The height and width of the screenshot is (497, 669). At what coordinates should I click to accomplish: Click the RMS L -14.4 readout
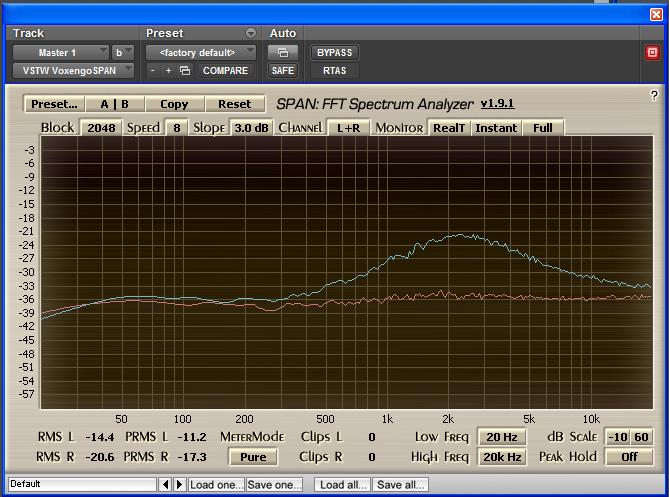click(x=100, y=437)
